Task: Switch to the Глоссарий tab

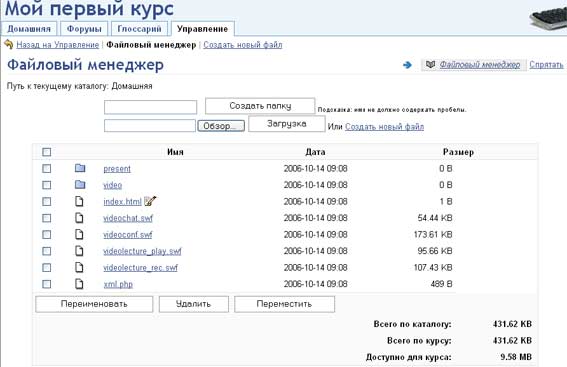Action: point(140,29)
